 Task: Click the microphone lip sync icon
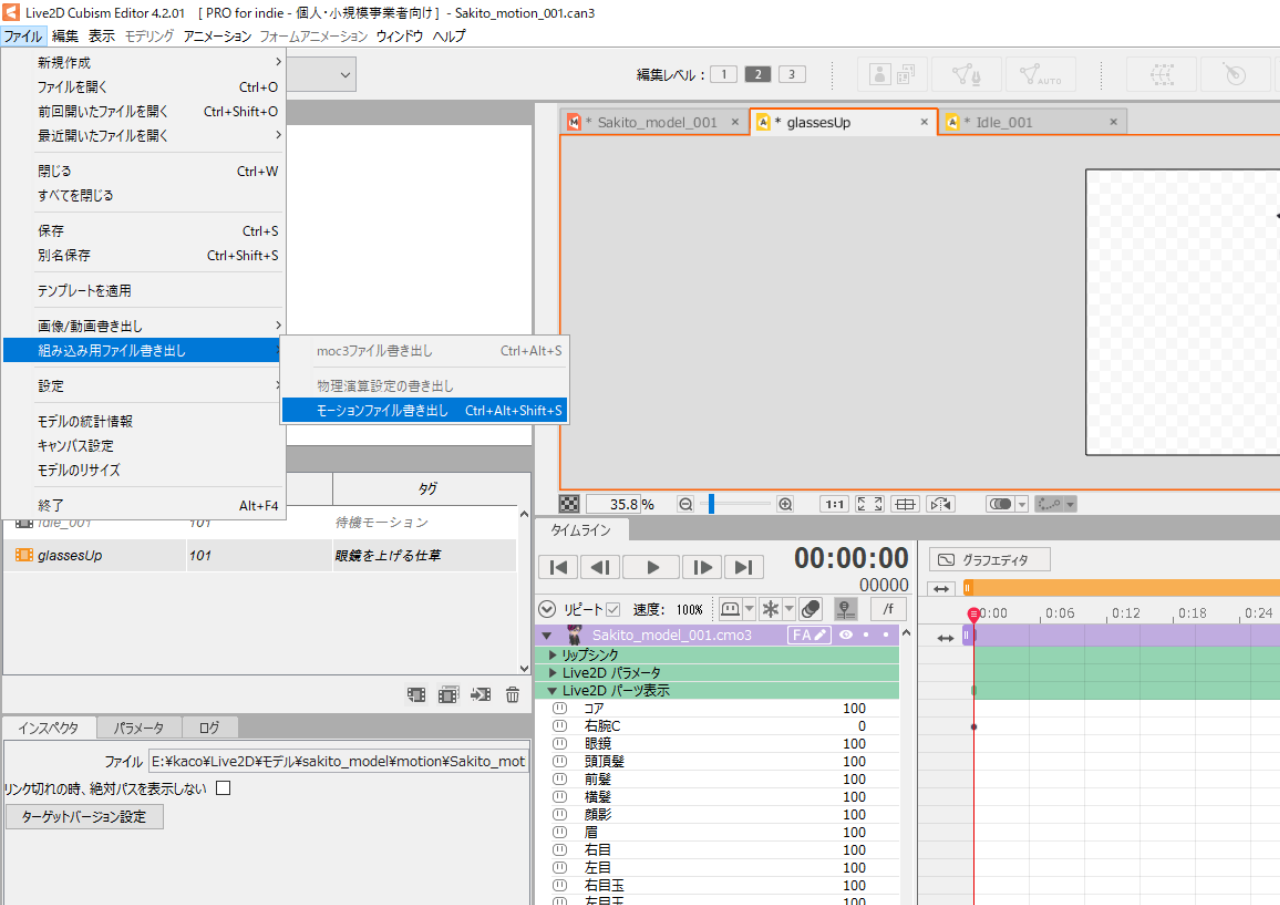(x=846, y=608)
